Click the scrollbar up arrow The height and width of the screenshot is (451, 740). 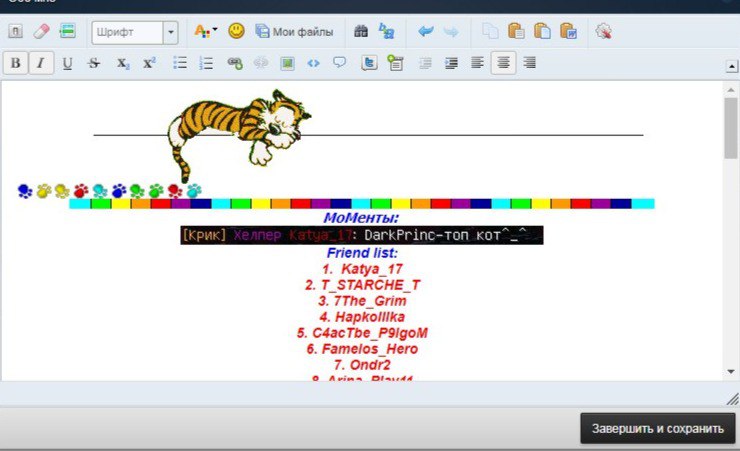[x=731, y=90]
